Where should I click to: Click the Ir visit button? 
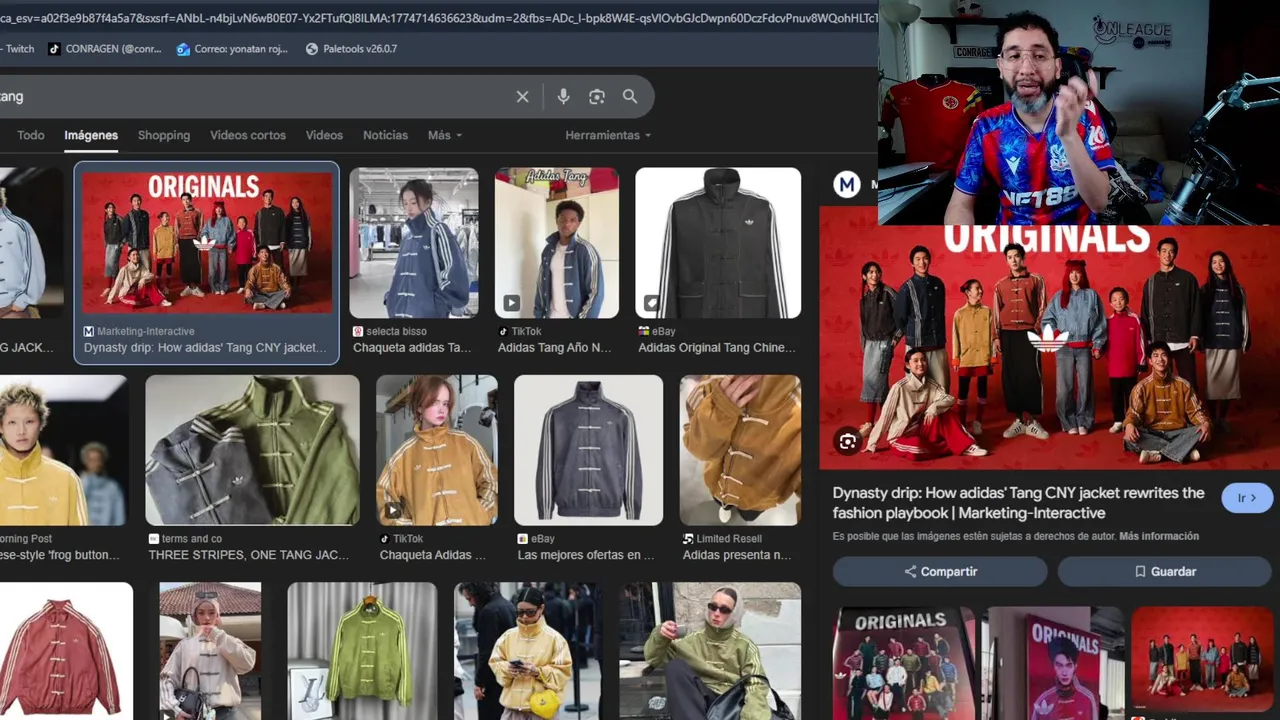(1247, 498)
